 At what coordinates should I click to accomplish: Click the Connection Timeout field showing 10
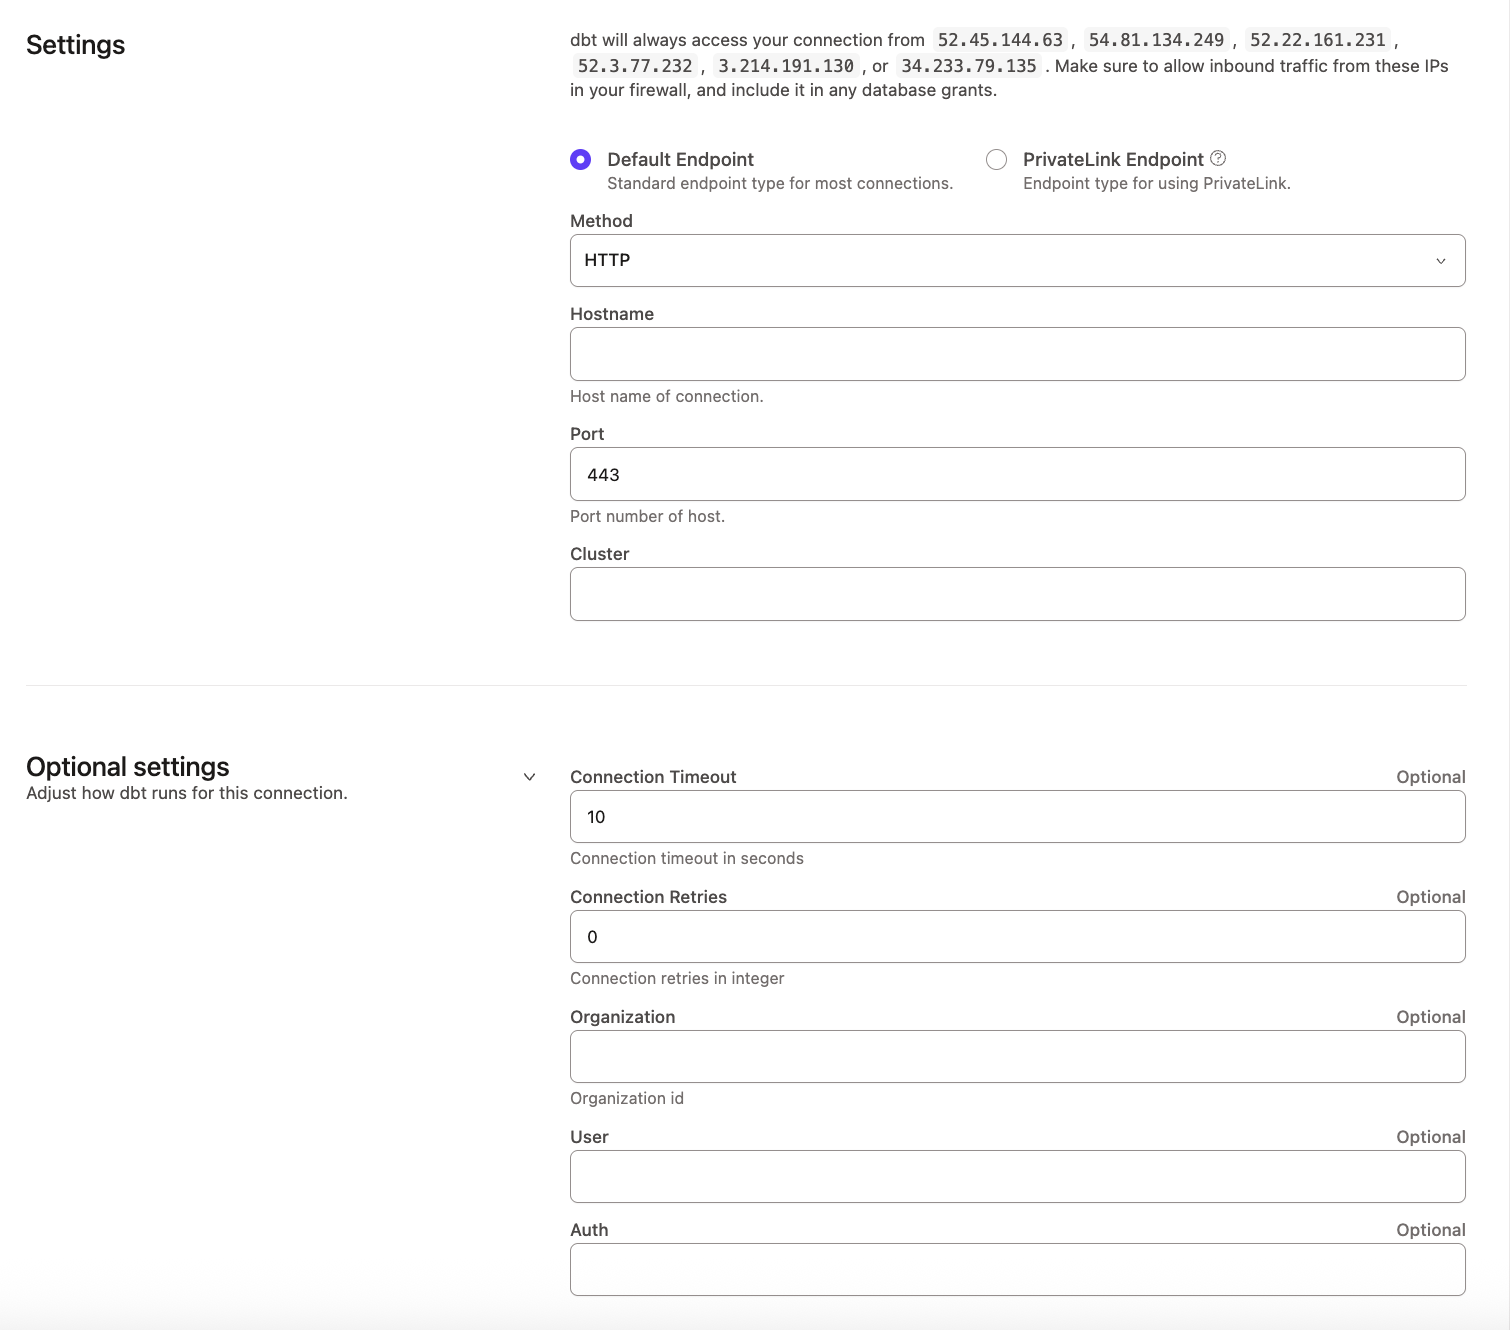[1016, 816]
